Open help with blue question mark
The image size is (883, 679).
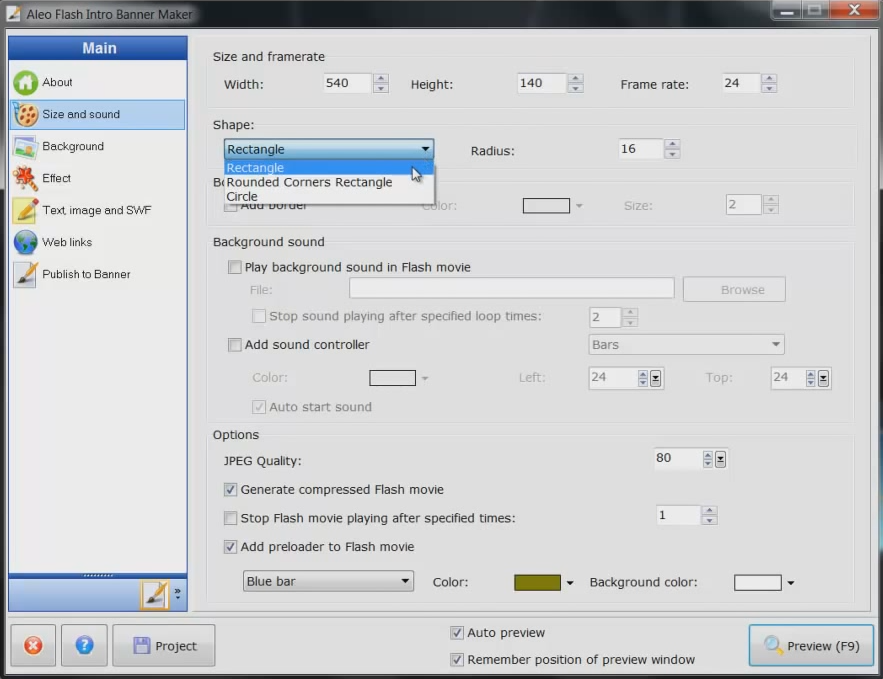pos(84,645)
